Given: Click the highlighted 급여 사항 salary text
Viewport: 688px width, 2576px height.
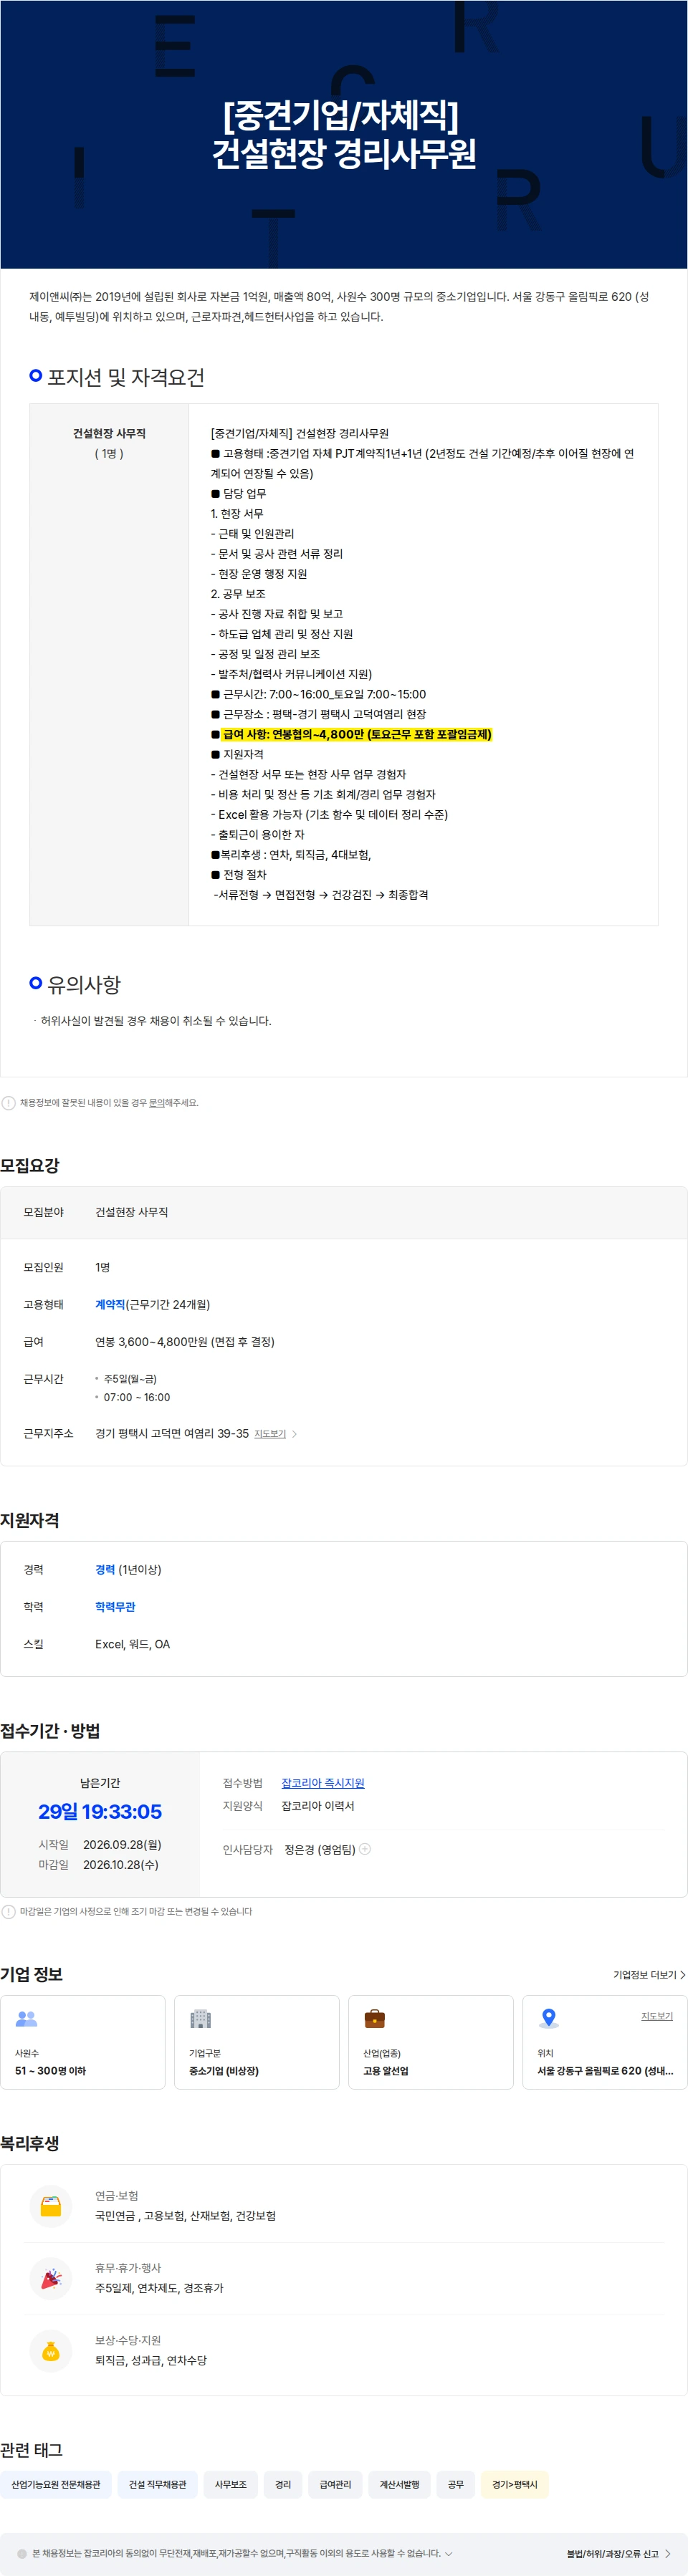Looking at the screenshot, I should 357,734.
